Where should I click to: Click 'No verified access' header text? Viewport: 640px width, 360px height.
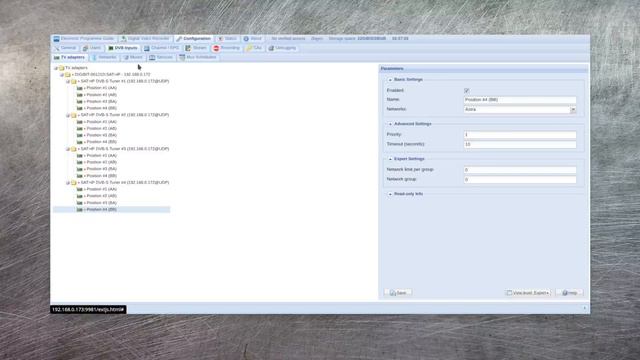pyautogui.click(x=288, y=38)
